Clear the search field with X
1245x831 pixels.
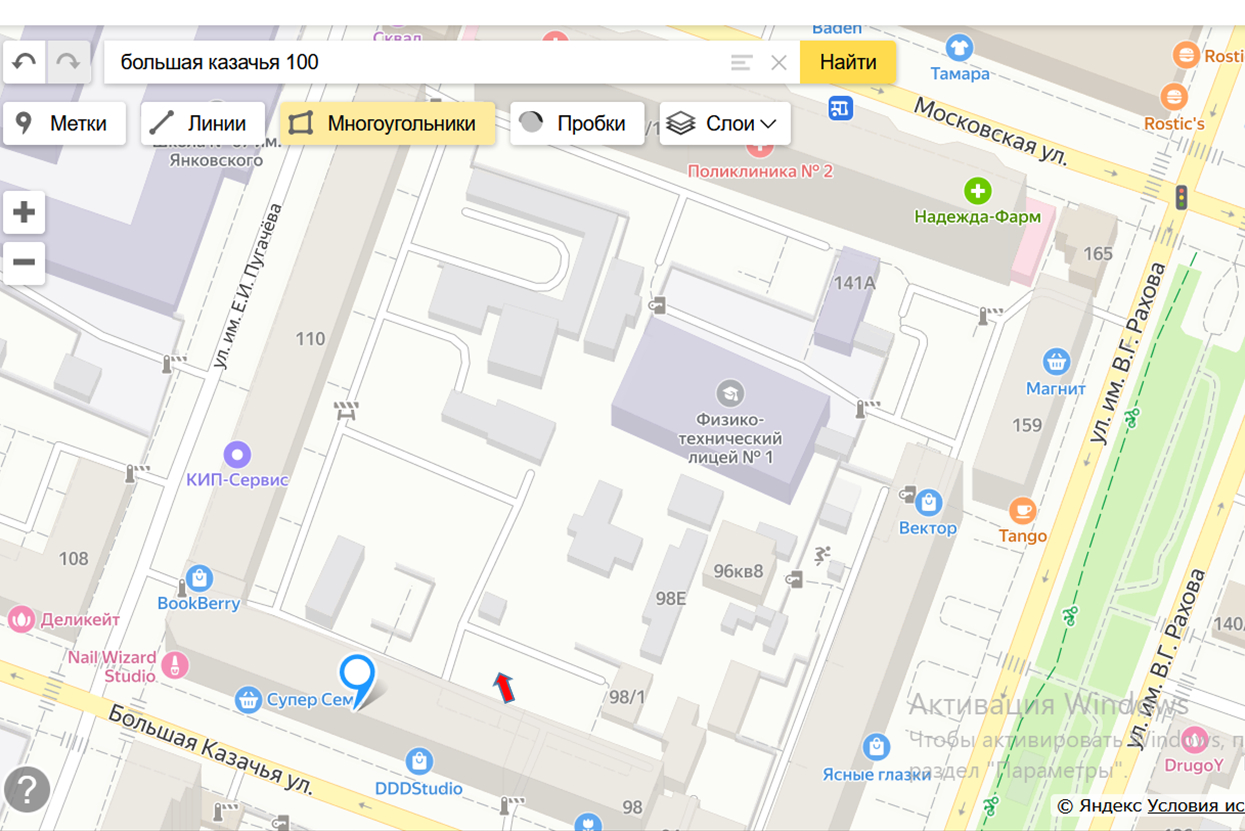coord(779,63)
